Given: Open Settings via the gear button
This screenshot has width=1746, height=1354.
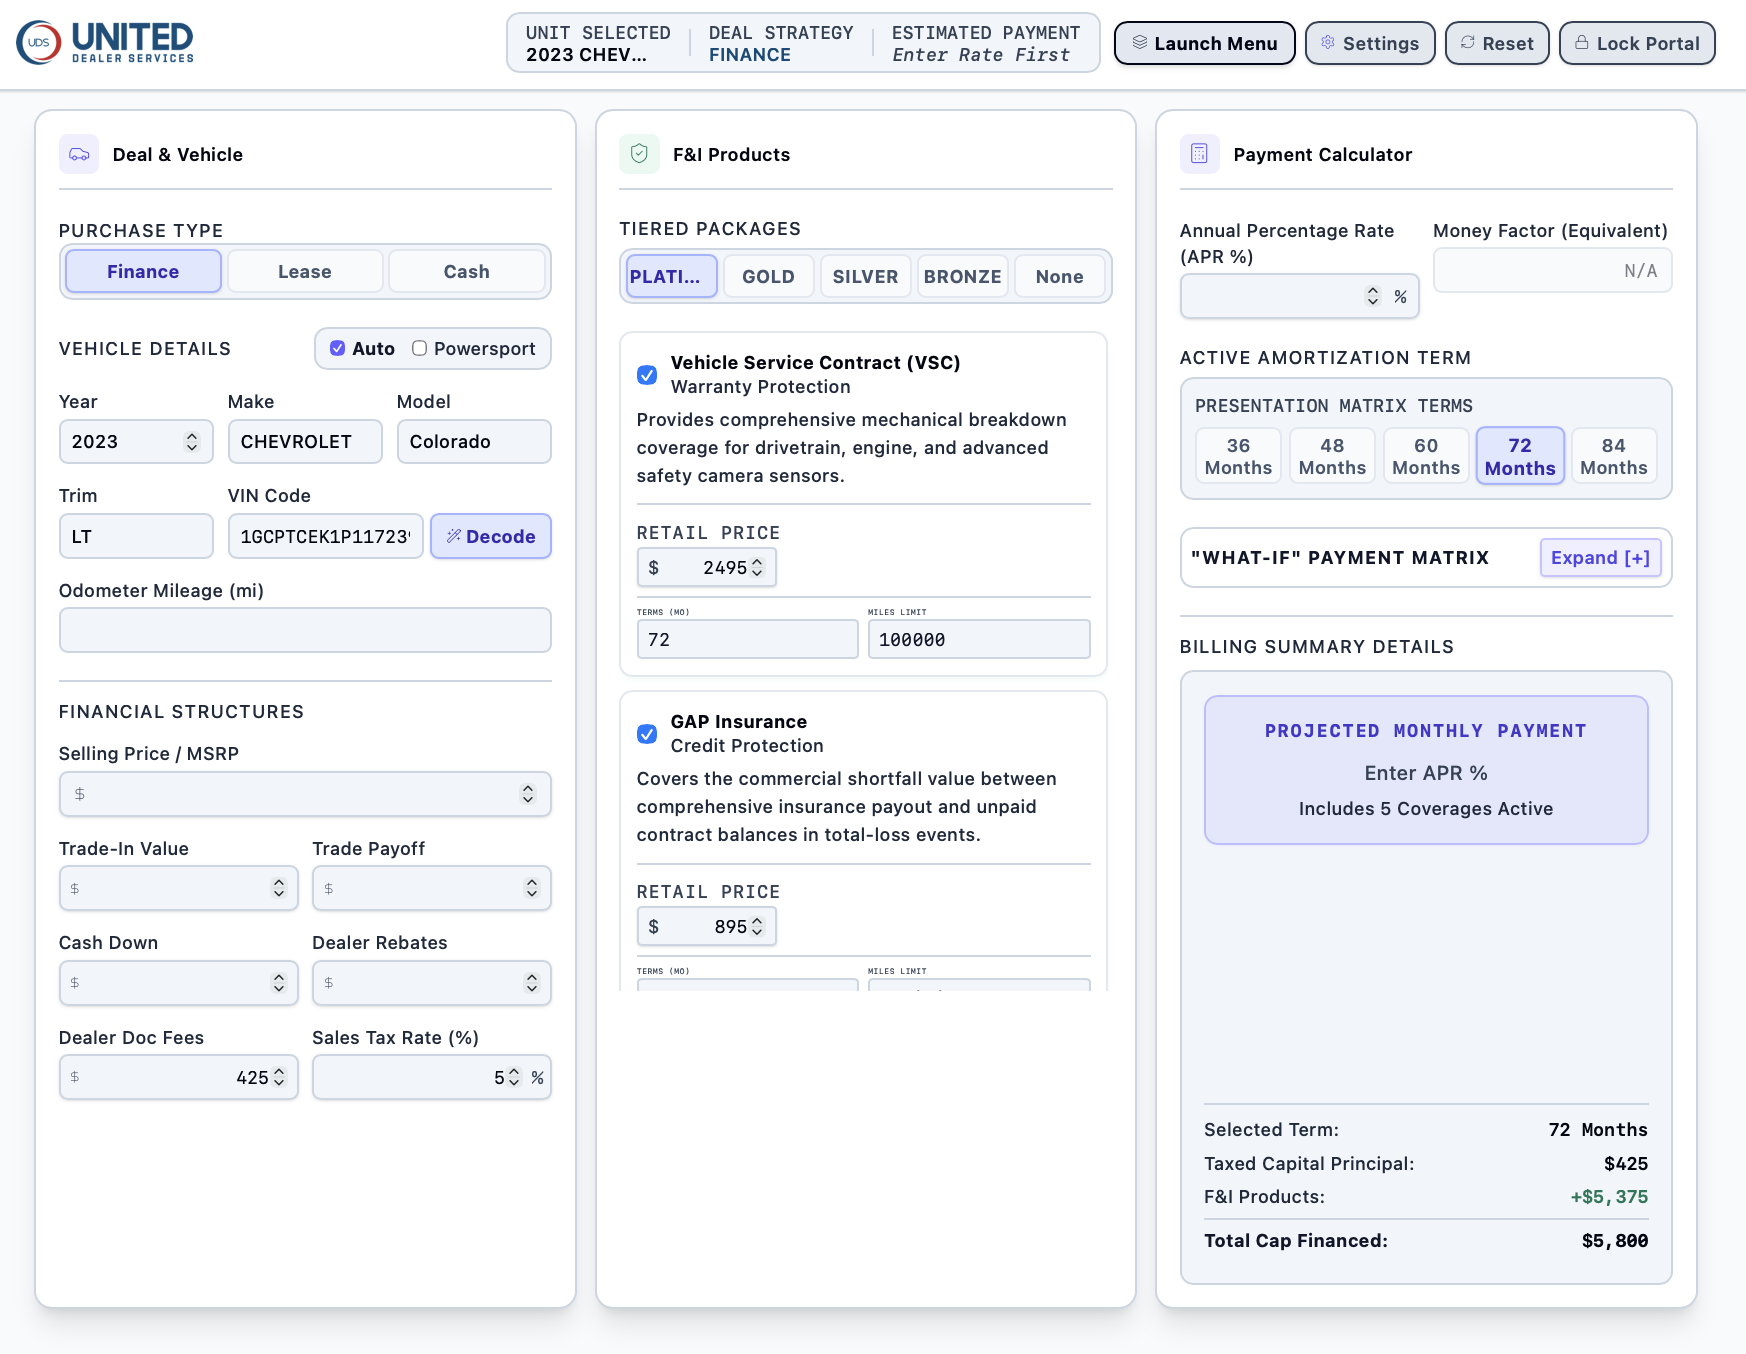Looking at the screenshot, I should [1370, 43].
